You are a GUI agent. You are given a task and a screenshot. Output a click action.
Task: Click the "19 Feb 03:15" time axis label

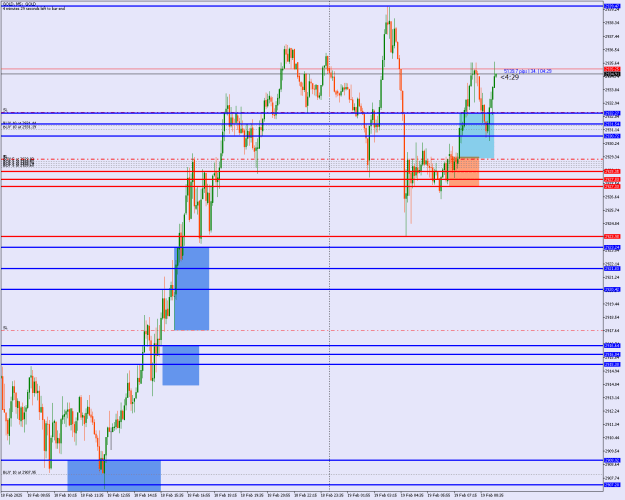(x=386, y=496)
